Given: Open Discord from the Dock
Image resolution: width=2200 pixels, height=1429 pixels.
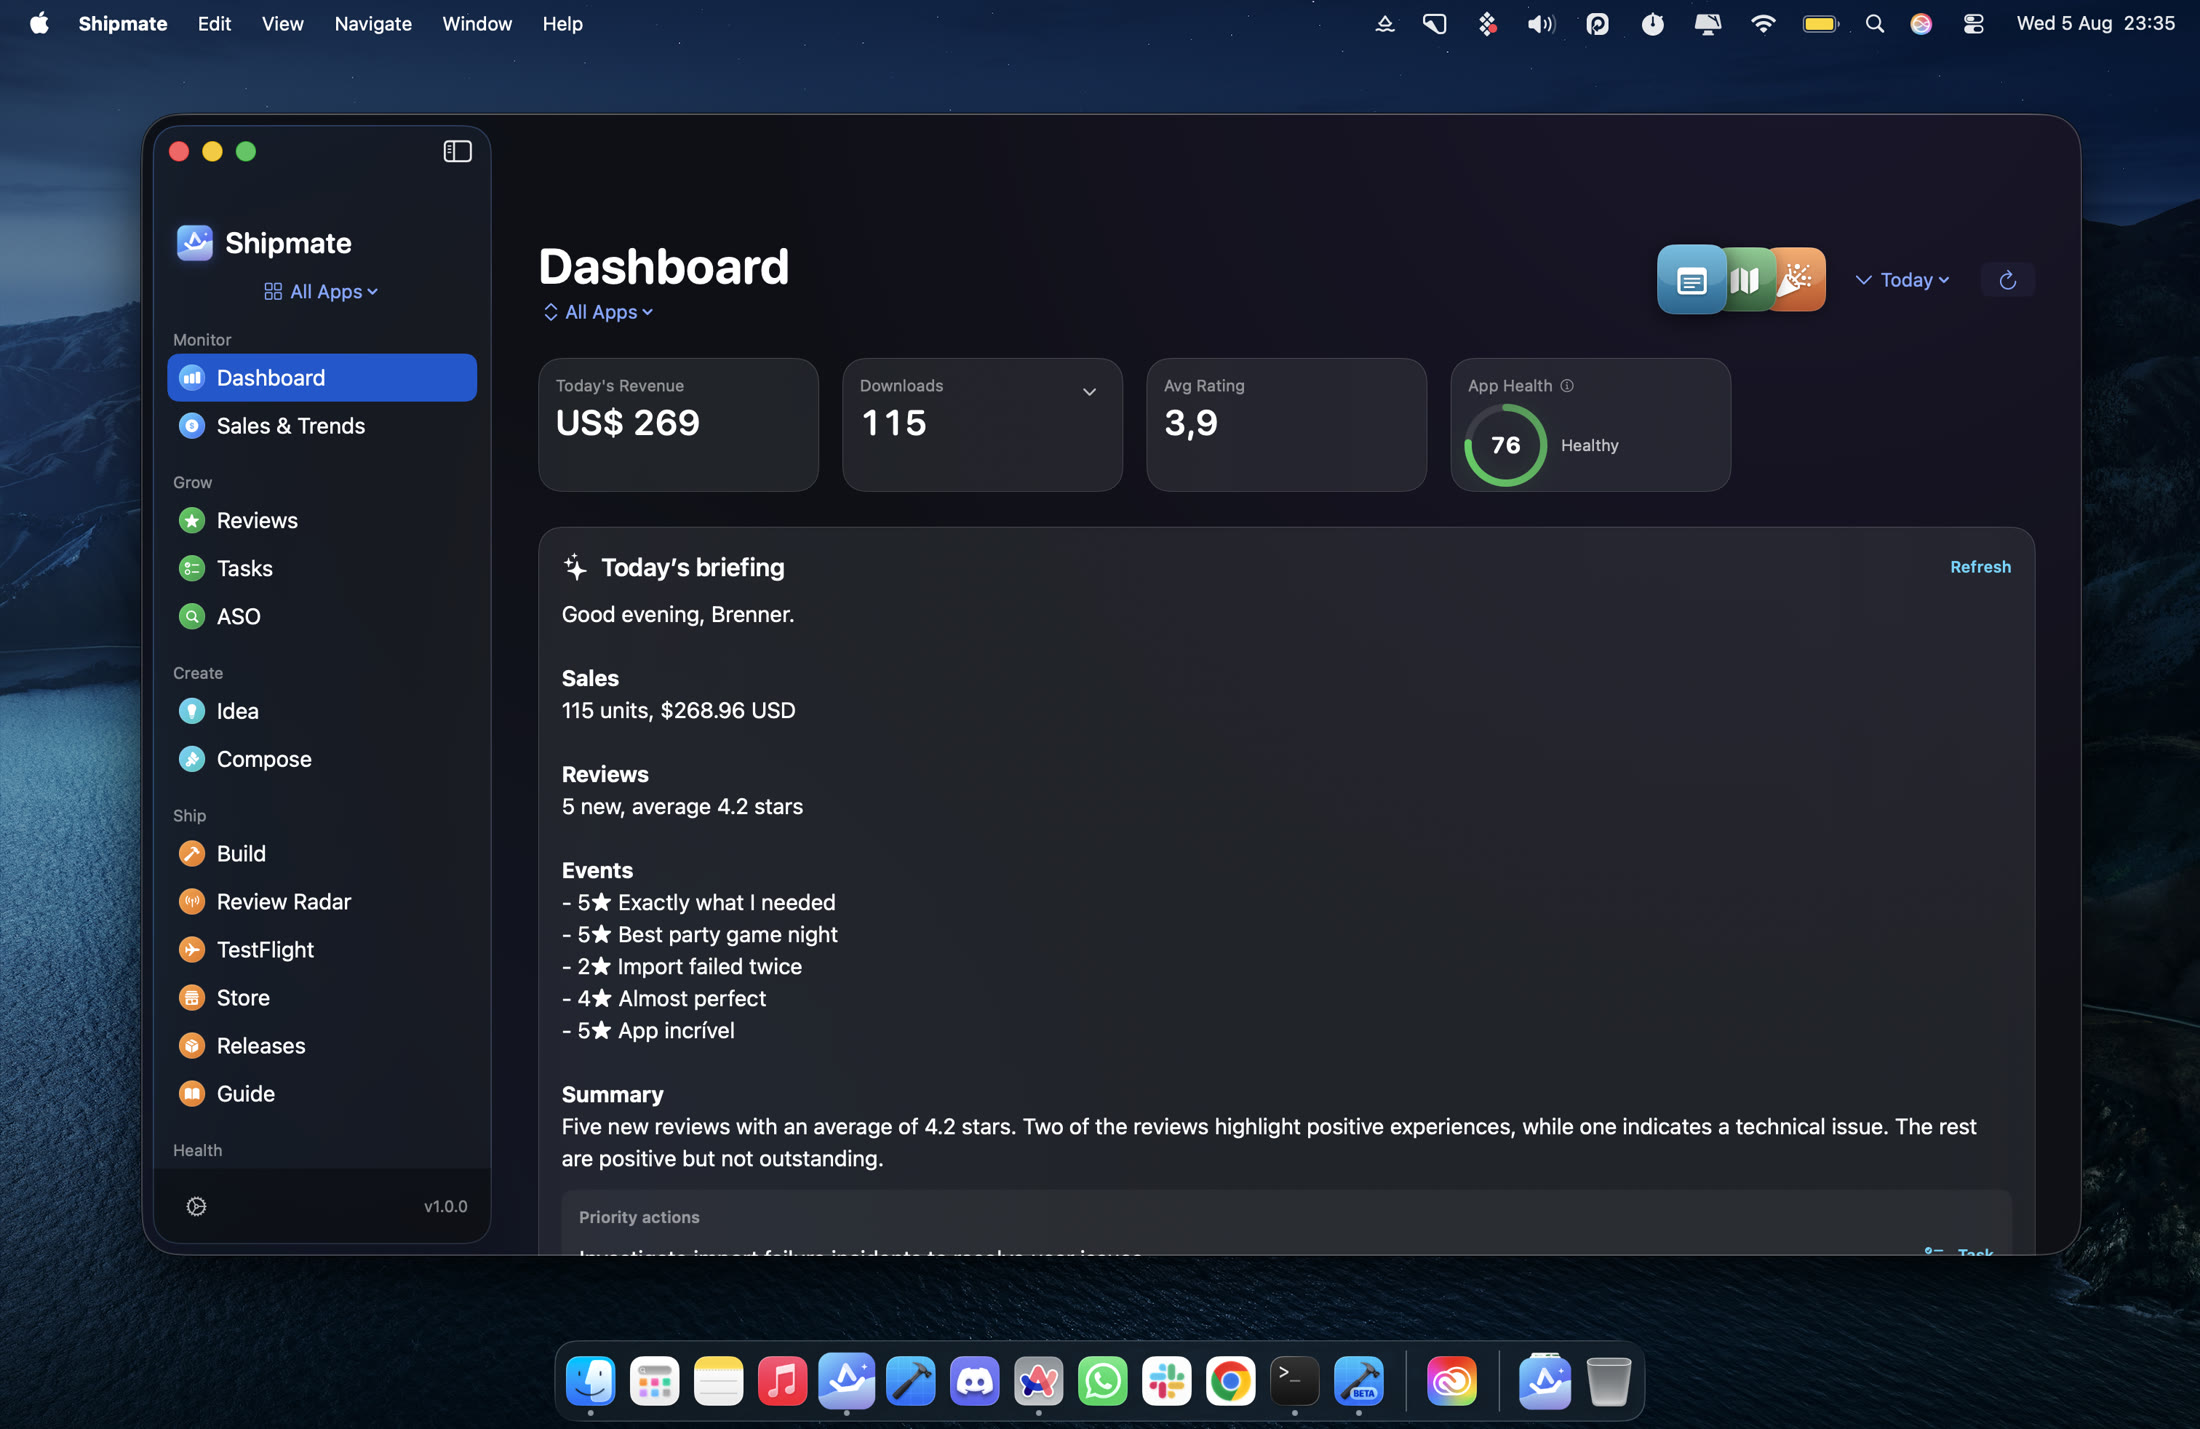Looking at the screenshot, I should pyautogui.click(x=974, y=1381).
